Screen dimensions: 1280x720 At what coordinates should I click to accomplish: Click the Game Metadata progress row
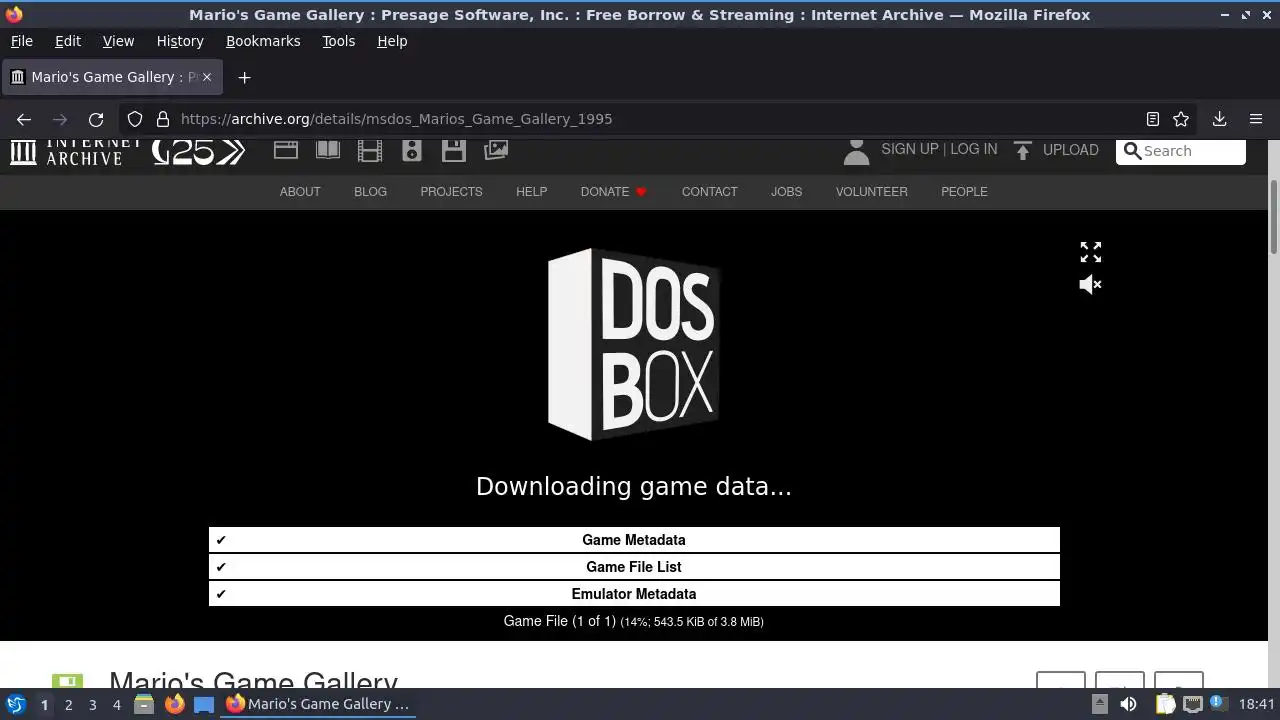pyautogui.click(x=634, y=540)
